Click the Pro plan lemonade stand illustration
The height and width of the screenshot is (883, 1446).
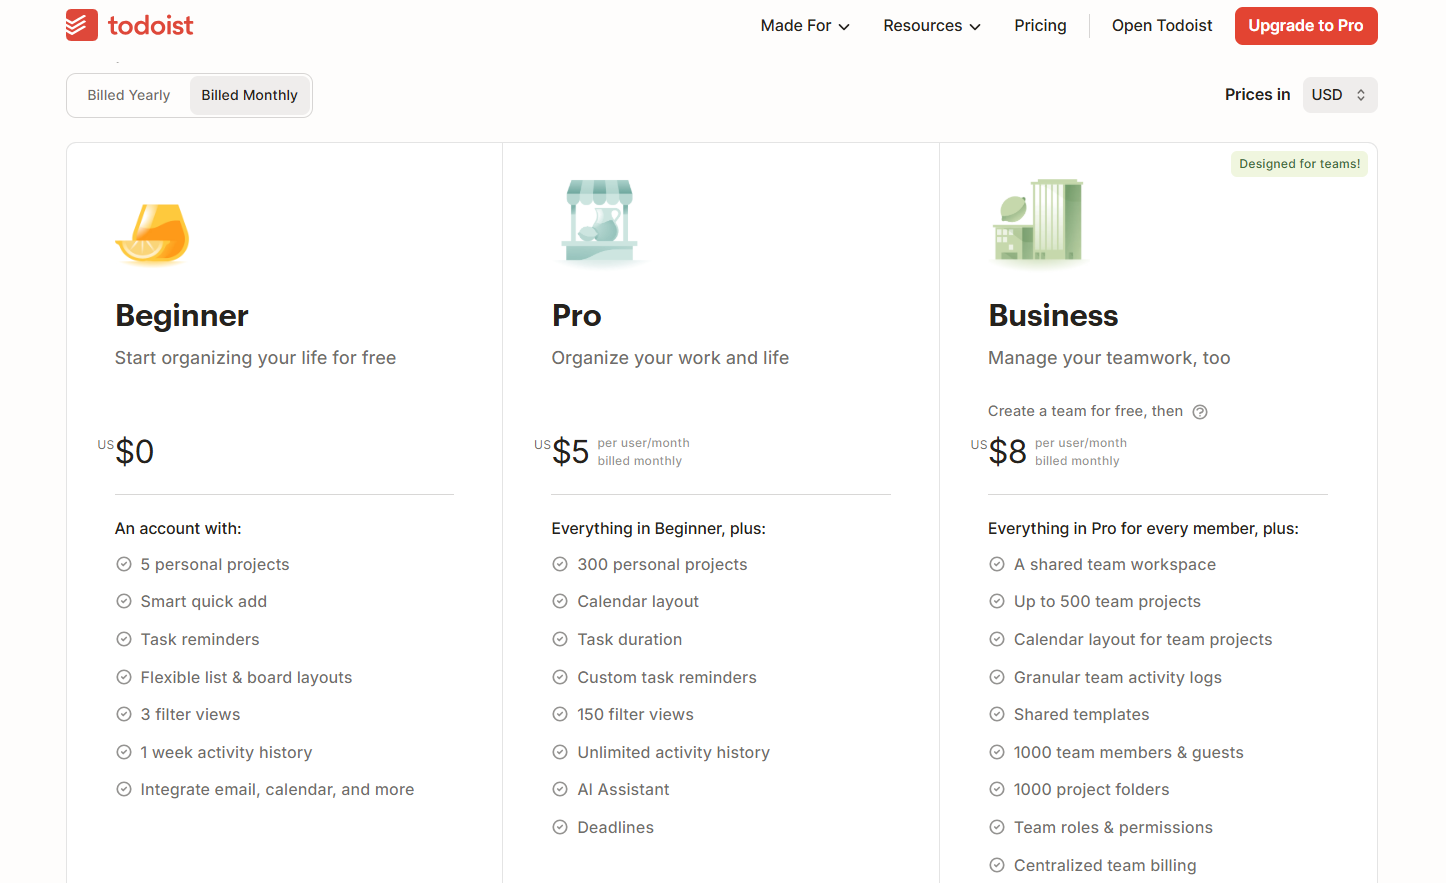coord(600,221)
